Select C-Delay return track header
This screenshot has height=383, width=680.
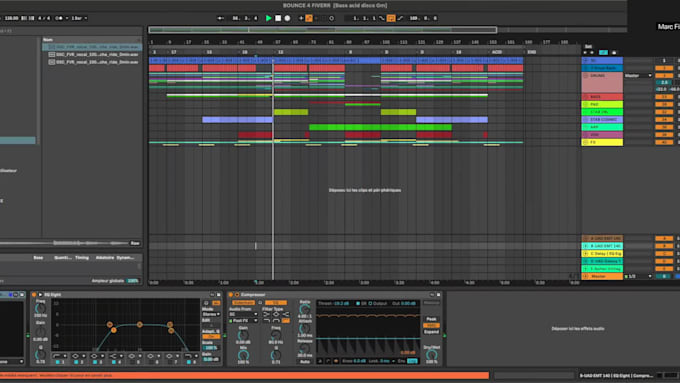602,253
